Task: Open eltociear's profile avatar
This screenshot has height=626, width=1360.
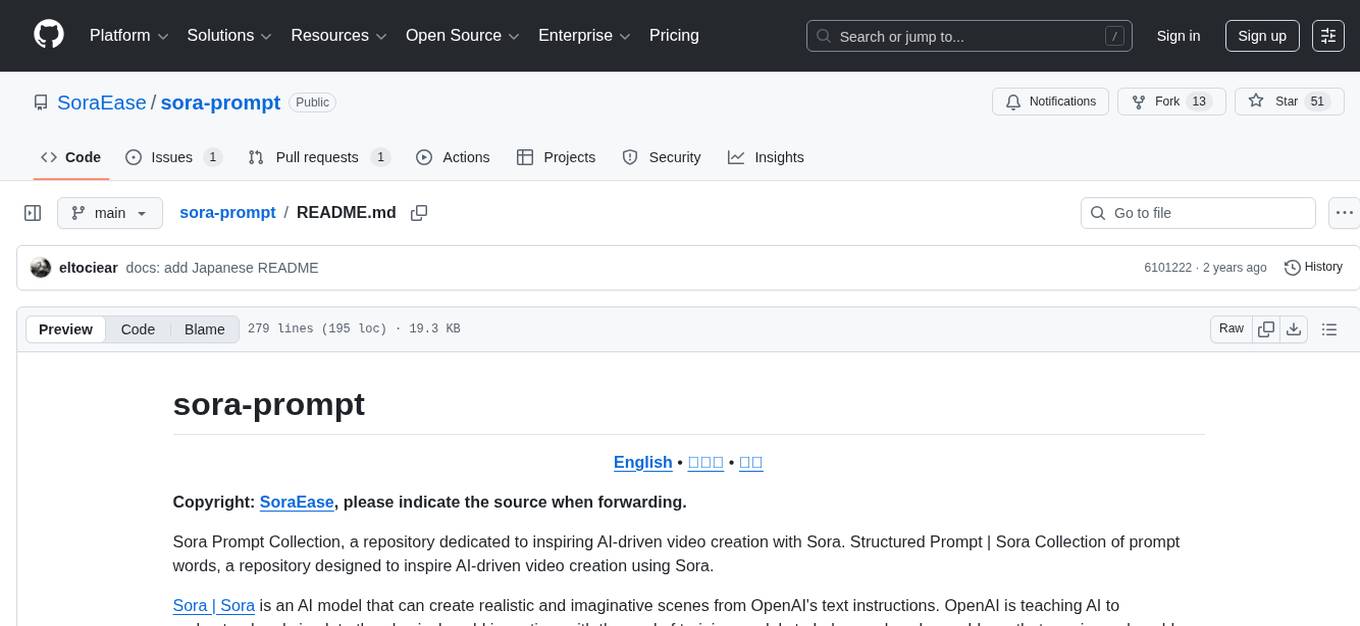Action: coord(41,267)
